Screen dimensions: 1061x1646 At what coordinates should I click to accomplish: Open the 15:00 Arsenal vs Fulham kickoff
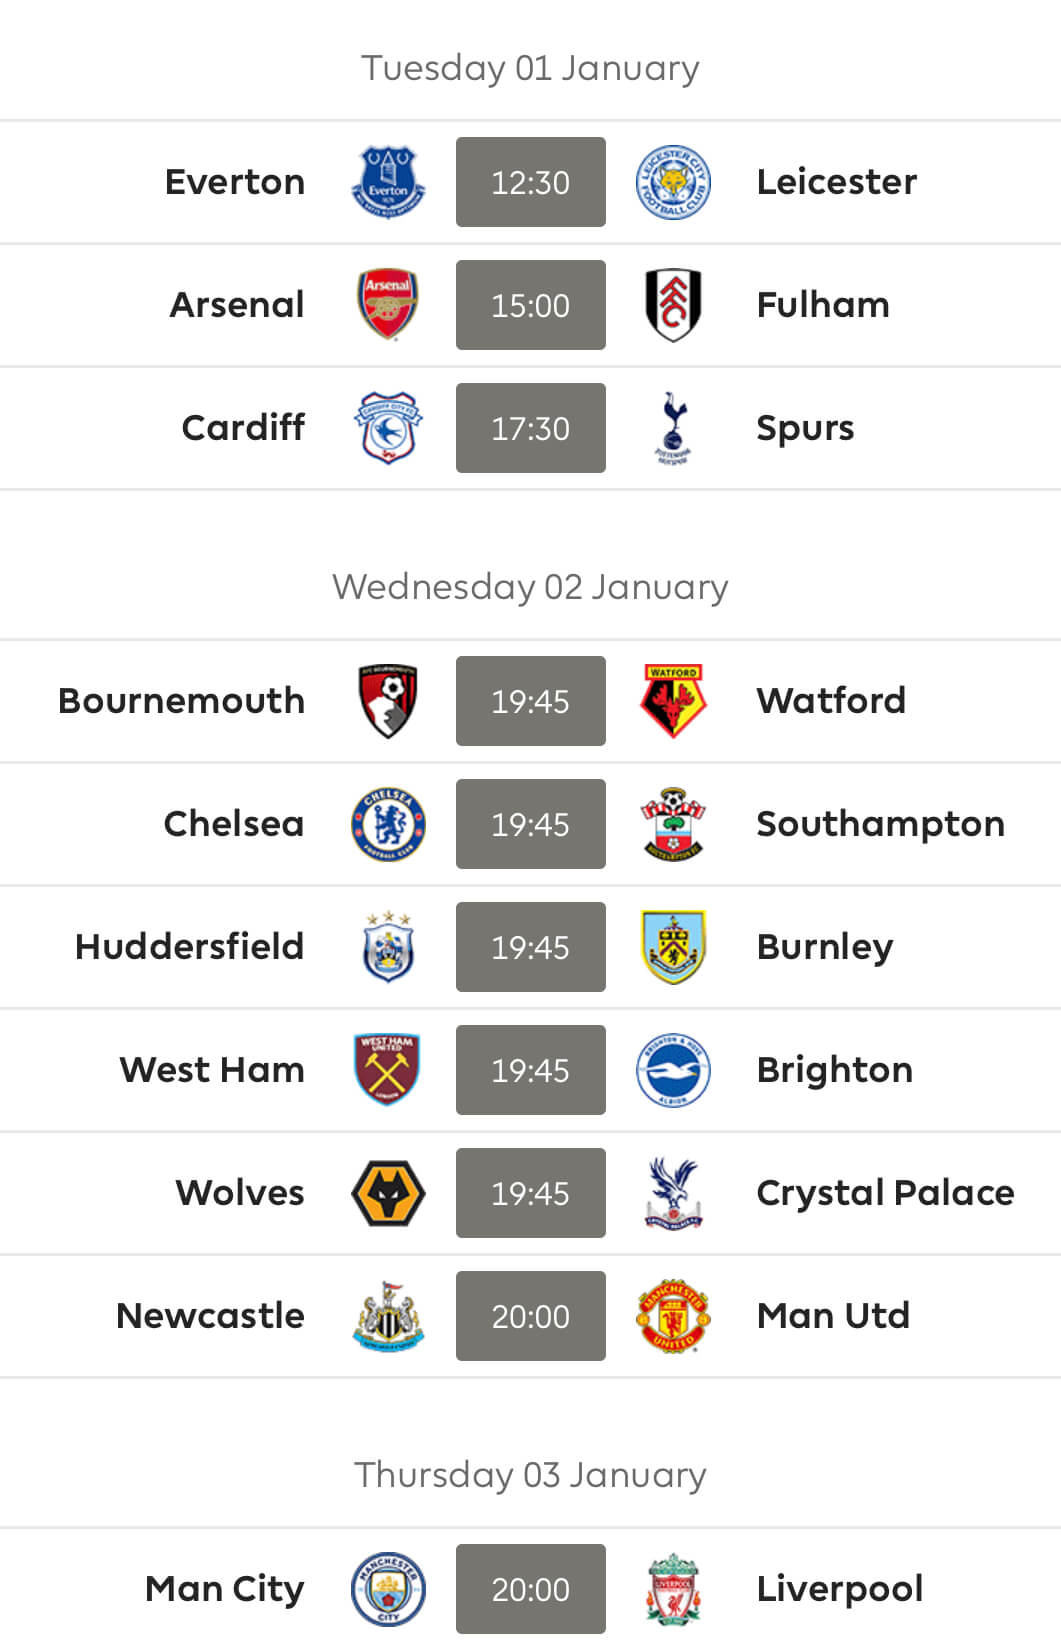pyautogui.click(x=531, y=305)
